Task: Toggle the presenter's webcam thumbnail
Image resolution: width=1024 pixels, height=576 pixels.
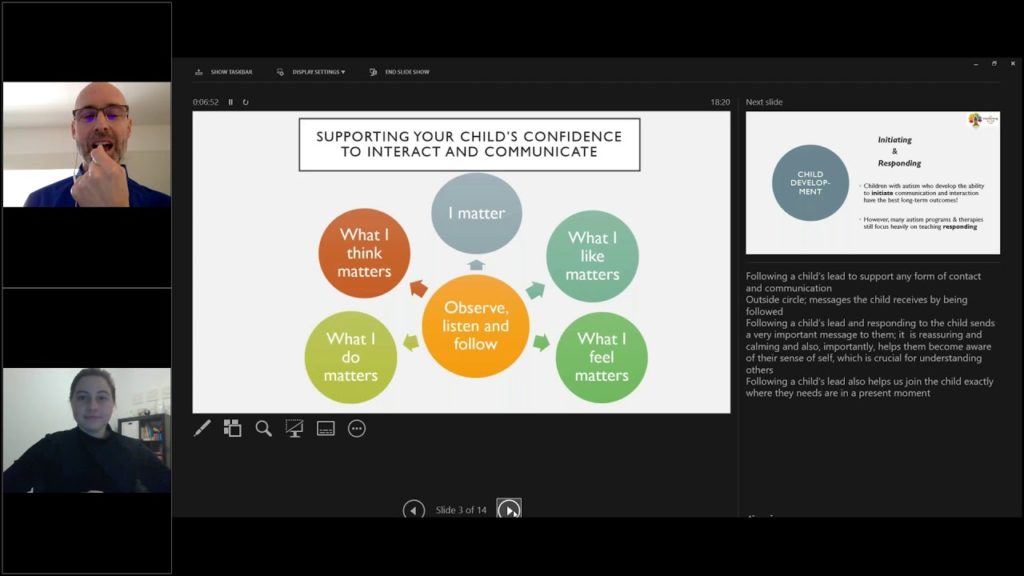Action: [x=86, y=142]
